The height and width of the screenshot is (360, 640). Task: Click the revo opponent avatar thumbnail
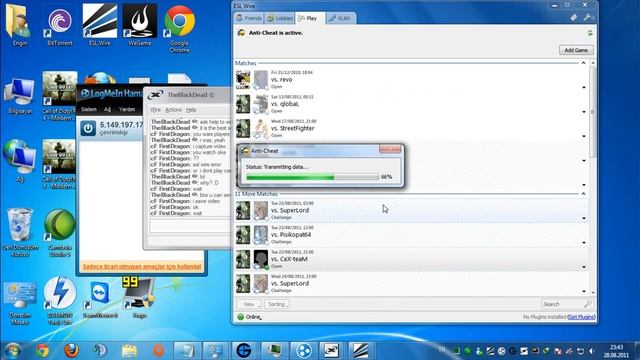[260, 80]
